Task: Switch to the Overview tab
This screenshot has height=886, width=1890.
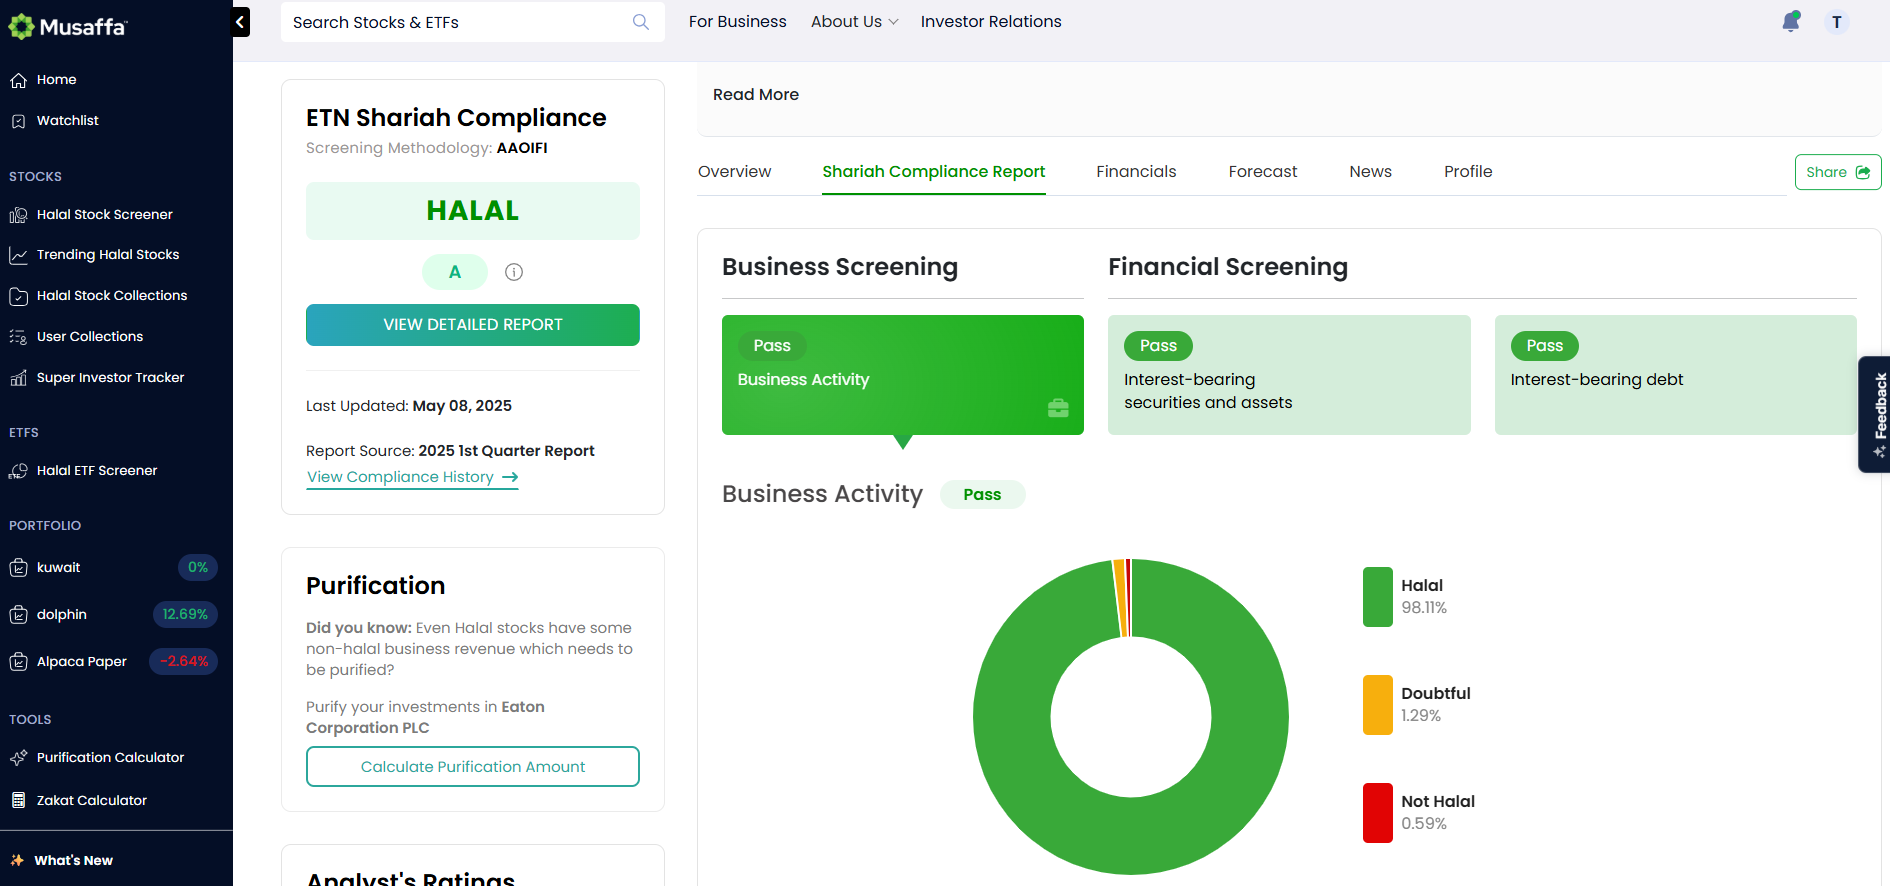Action: coord(735,172)
